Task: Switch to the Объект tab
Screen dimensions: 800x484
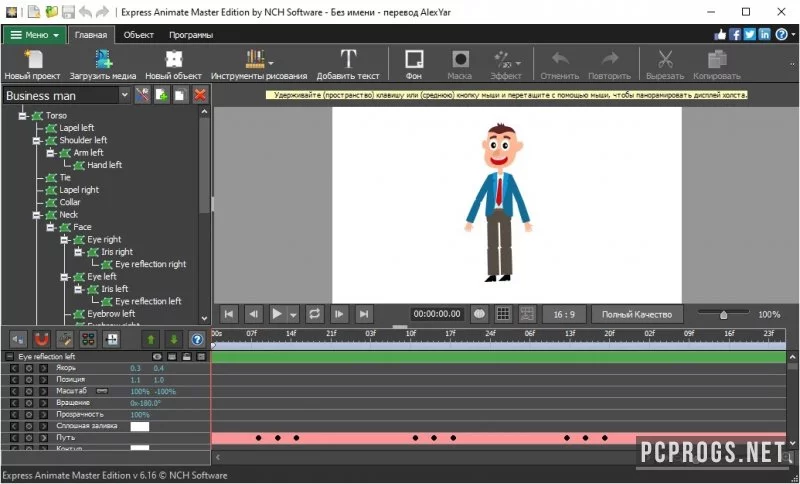Action: click(138, 35)
